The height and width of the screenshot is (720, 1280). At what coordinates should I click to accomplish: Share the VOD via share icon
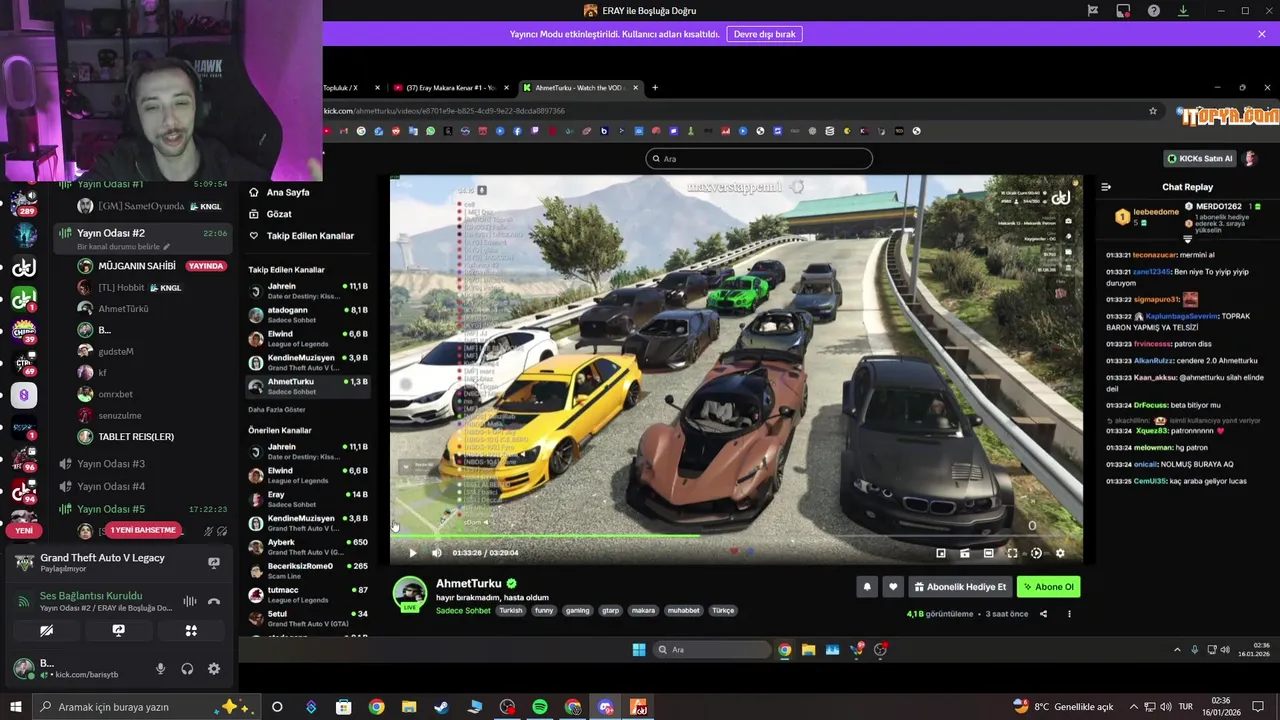[x=1043, y=614]
